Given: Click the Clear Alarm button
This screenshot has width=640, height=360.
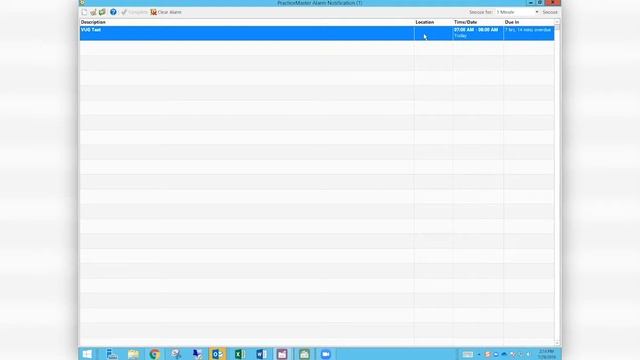Looking at the screenshot, I should (166, 12).
